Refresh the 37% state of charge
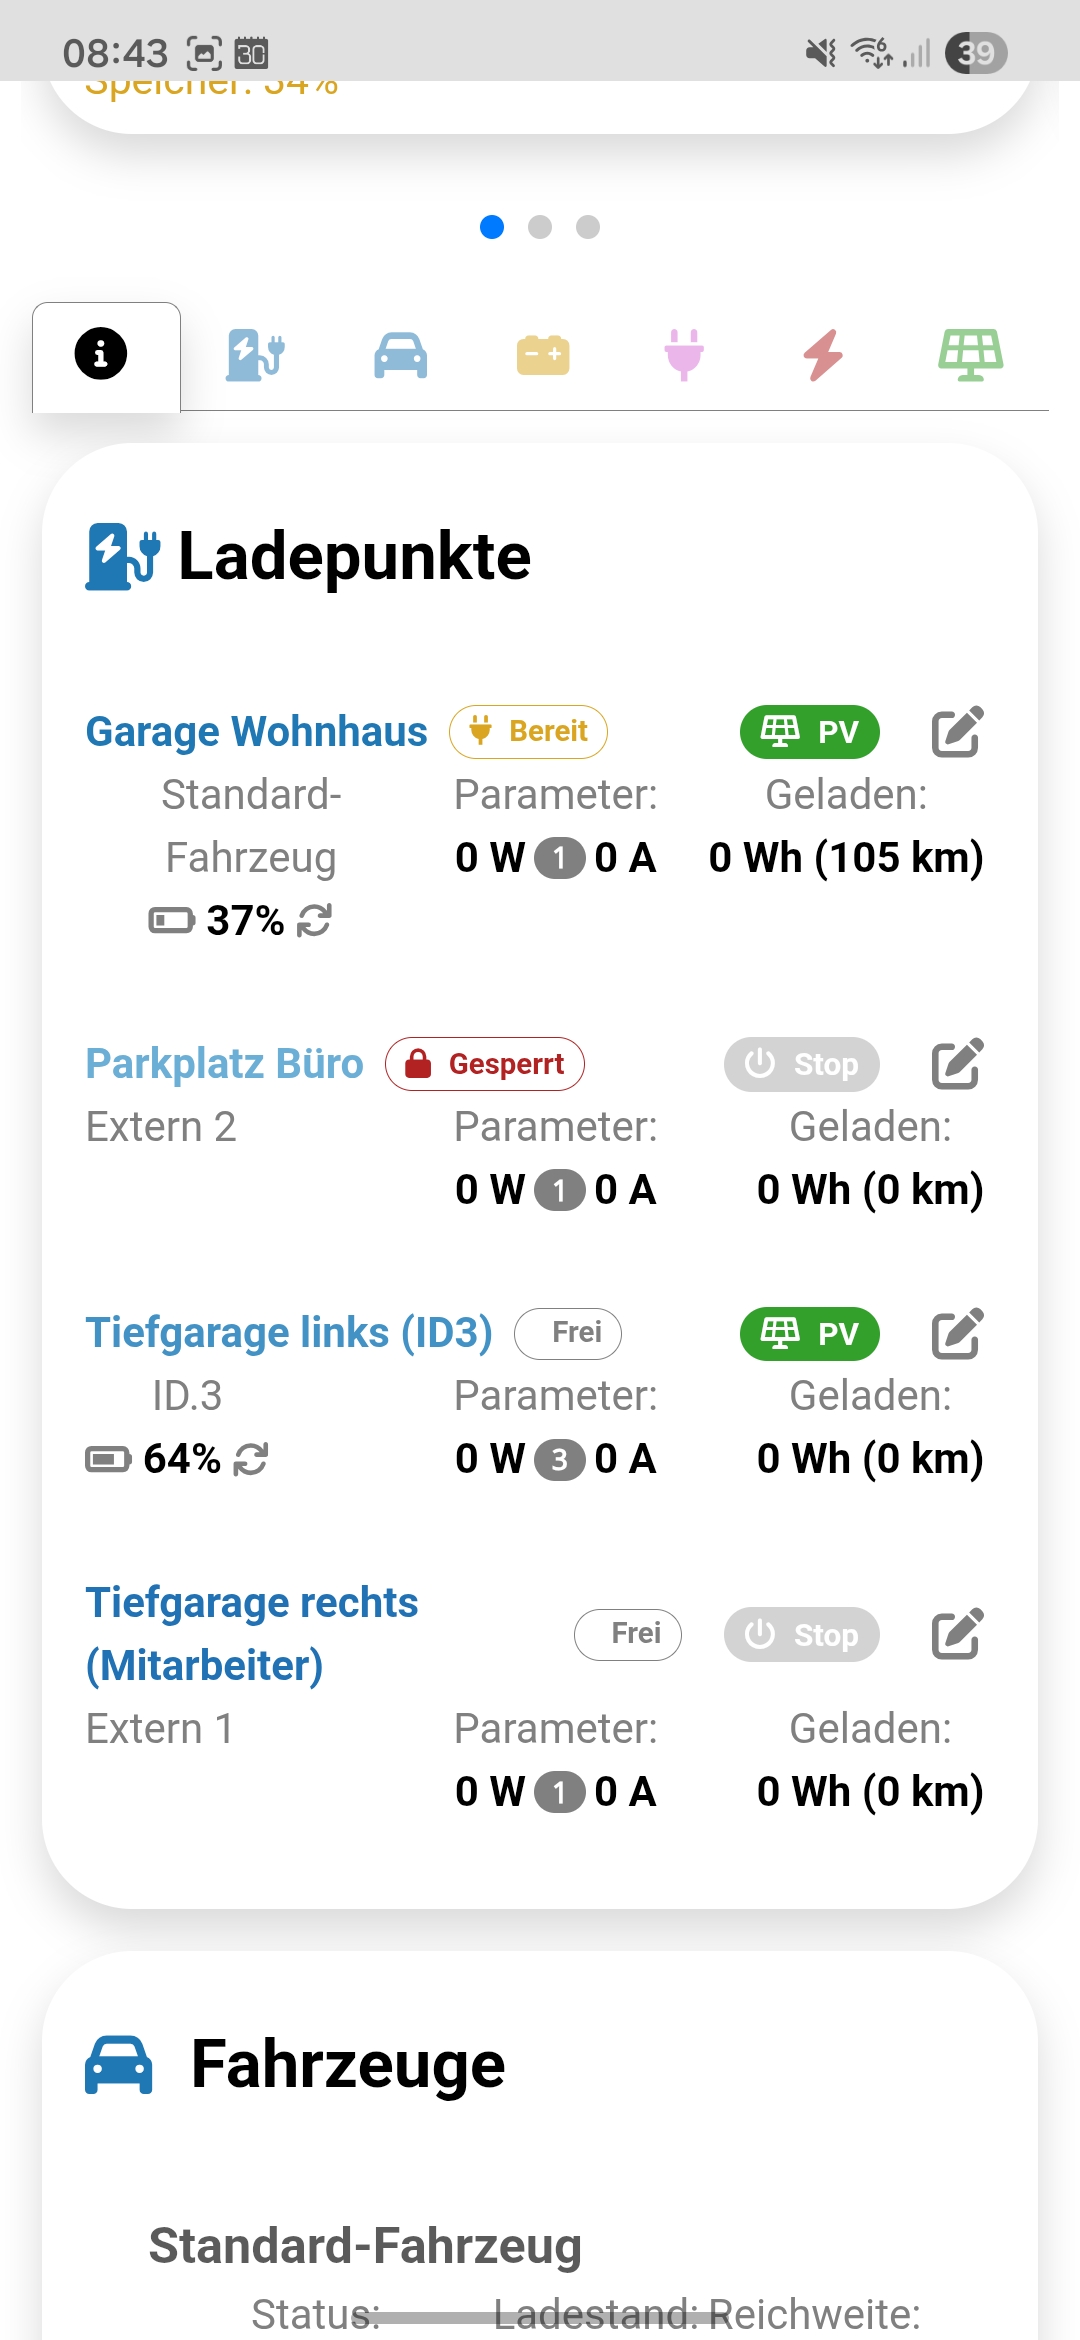The width and height of the screenshot is (1080, 2340). click(314, 920)
